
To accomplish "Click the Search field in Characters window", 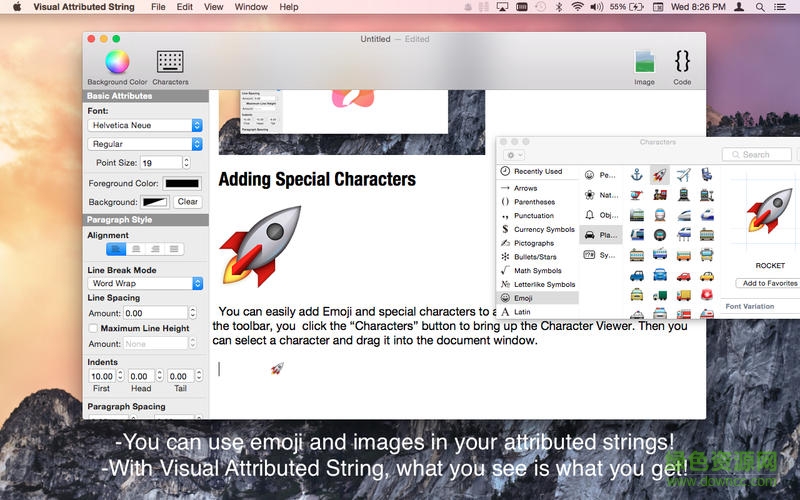I will pos(758,155).
